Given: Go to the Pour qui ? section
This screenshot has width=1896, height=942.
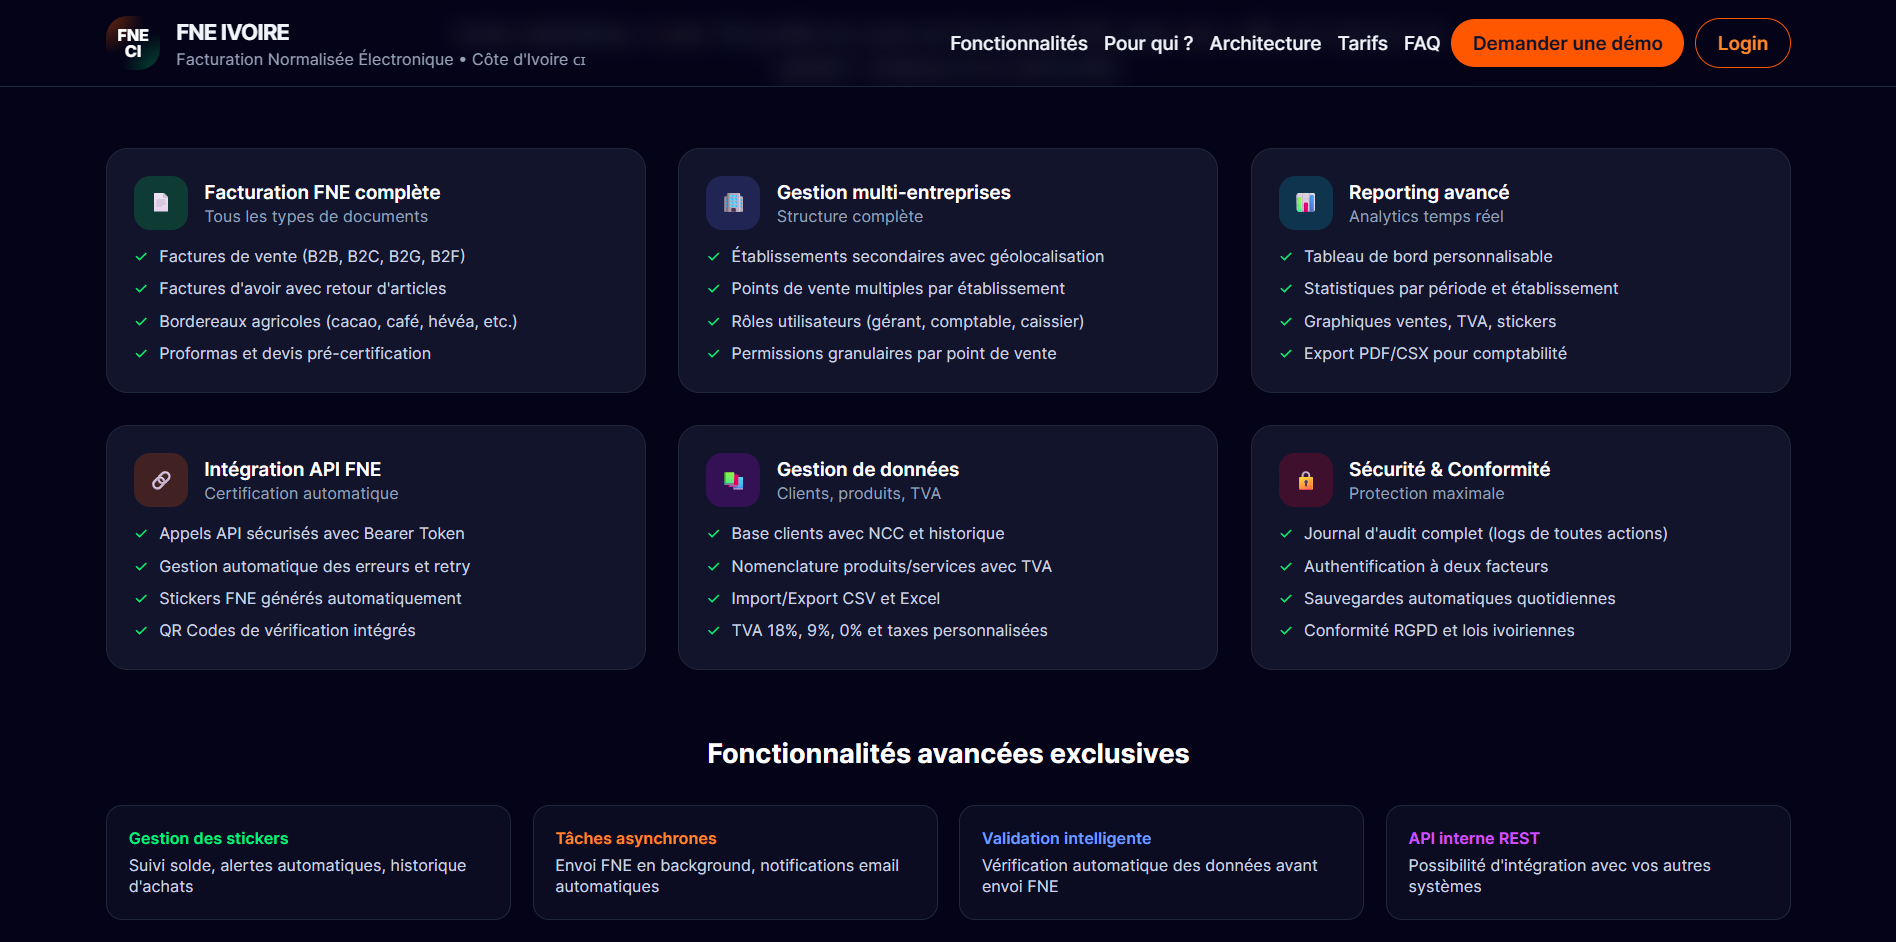Looking at the screenshot, I should (x=1148, y=43).
